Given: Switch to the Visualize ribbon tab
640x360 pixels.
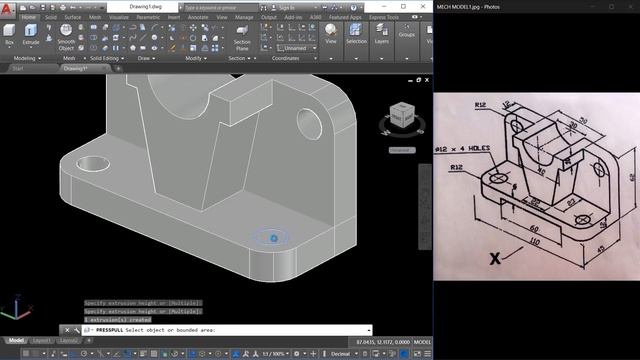Looking at the screenshot, I should click(x=119, y=17).
